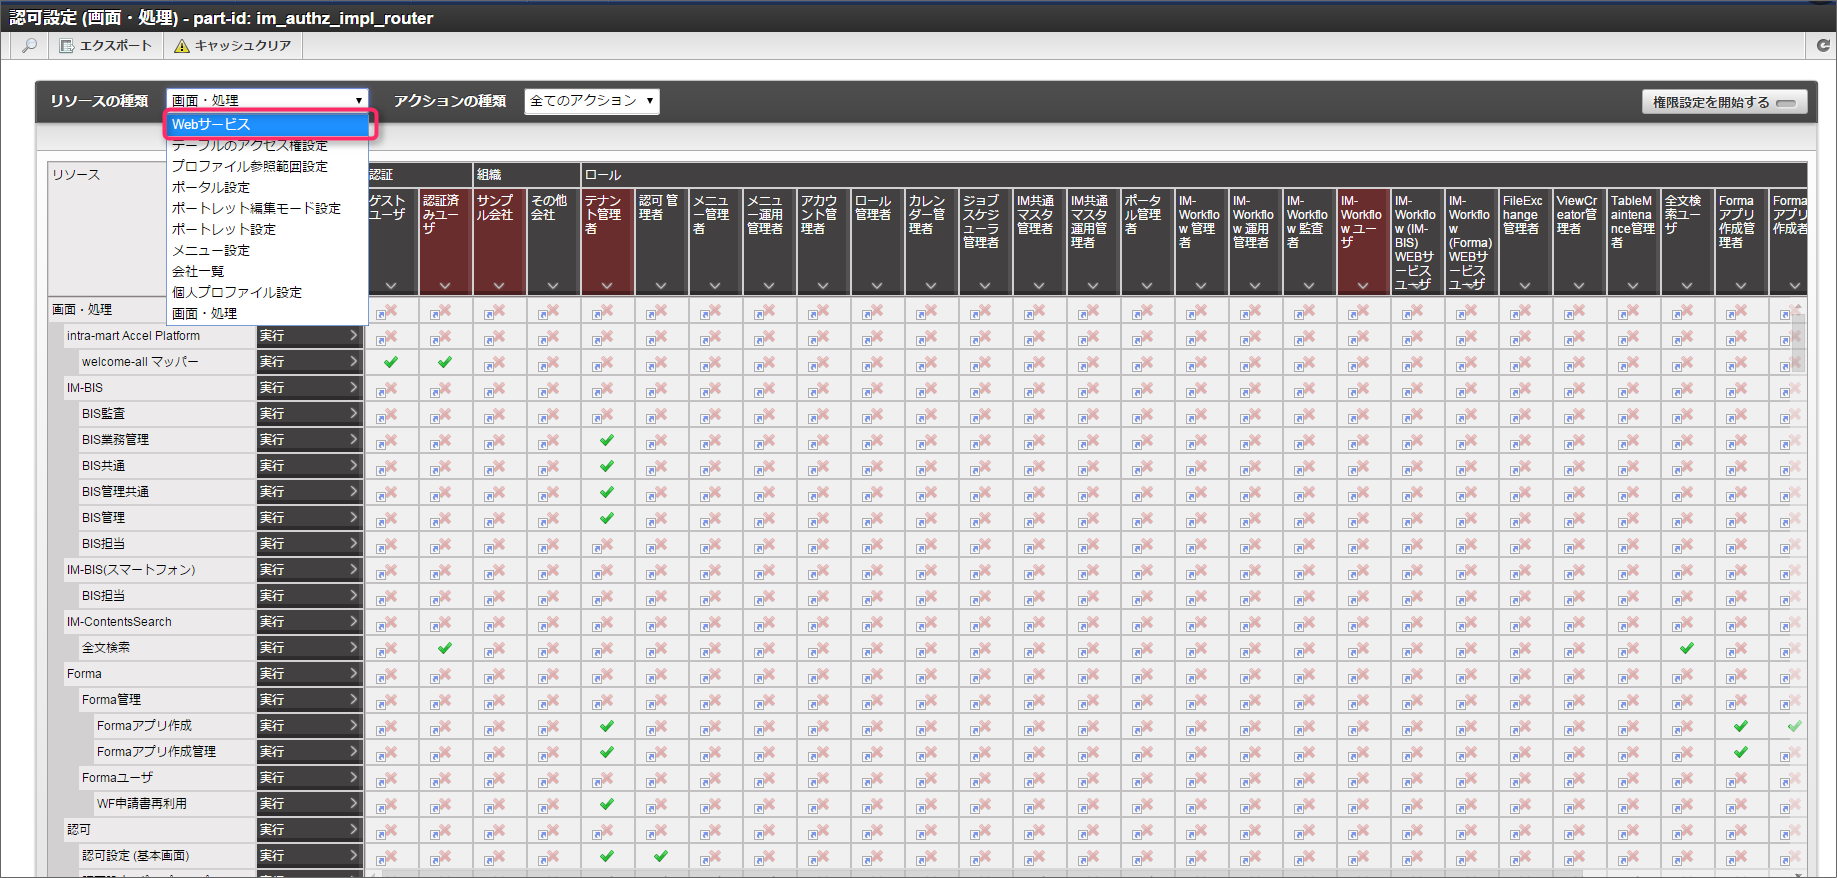Image resolution: width=1837 pixels, height=878 pixels.
Task: Open the resource type (リソースの種類) combo box
Action: [267, 100]
